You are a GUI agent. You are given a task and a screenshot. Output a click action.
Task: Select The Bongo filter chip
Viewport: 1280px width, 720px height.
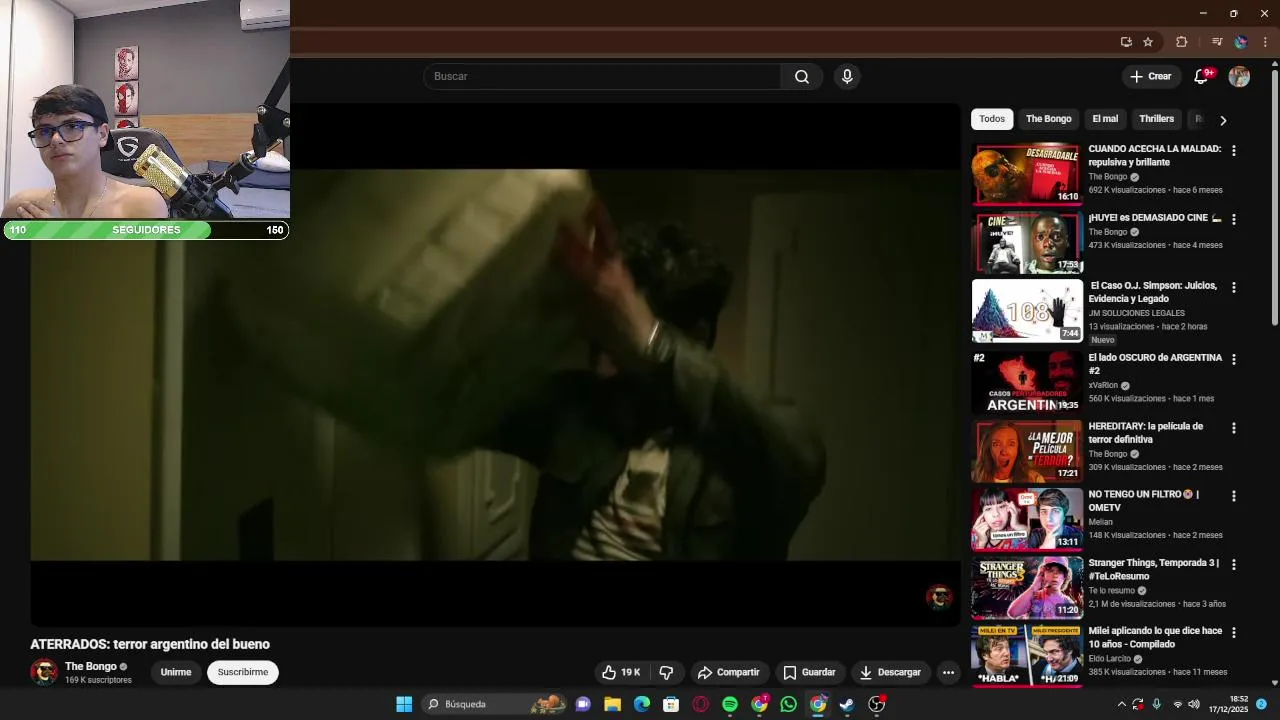tap(1048, 119)
